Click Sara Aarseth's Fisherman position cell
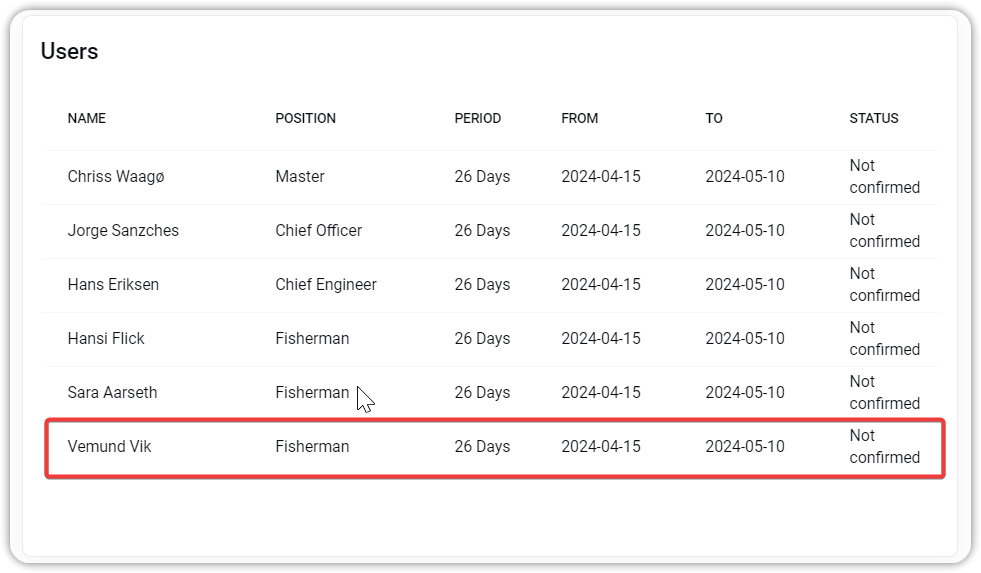Screen dimensions: 981x573 pyautogui.click(x=312, y=392)
